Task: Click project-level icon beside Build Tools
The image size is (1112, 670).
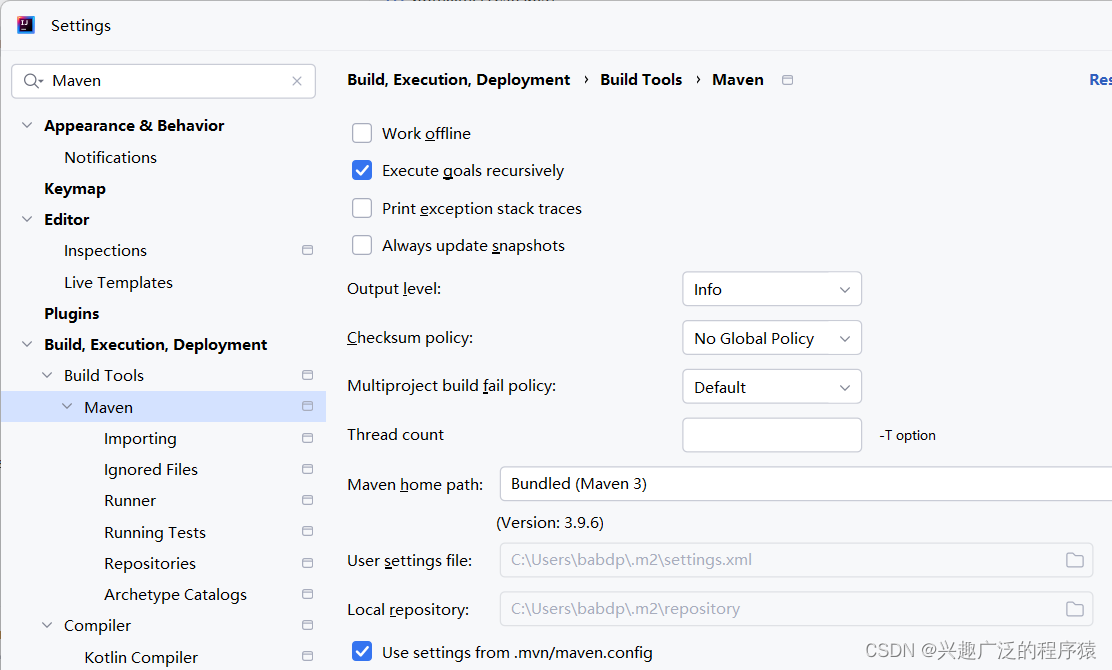Action: click(x=307, y=375)
